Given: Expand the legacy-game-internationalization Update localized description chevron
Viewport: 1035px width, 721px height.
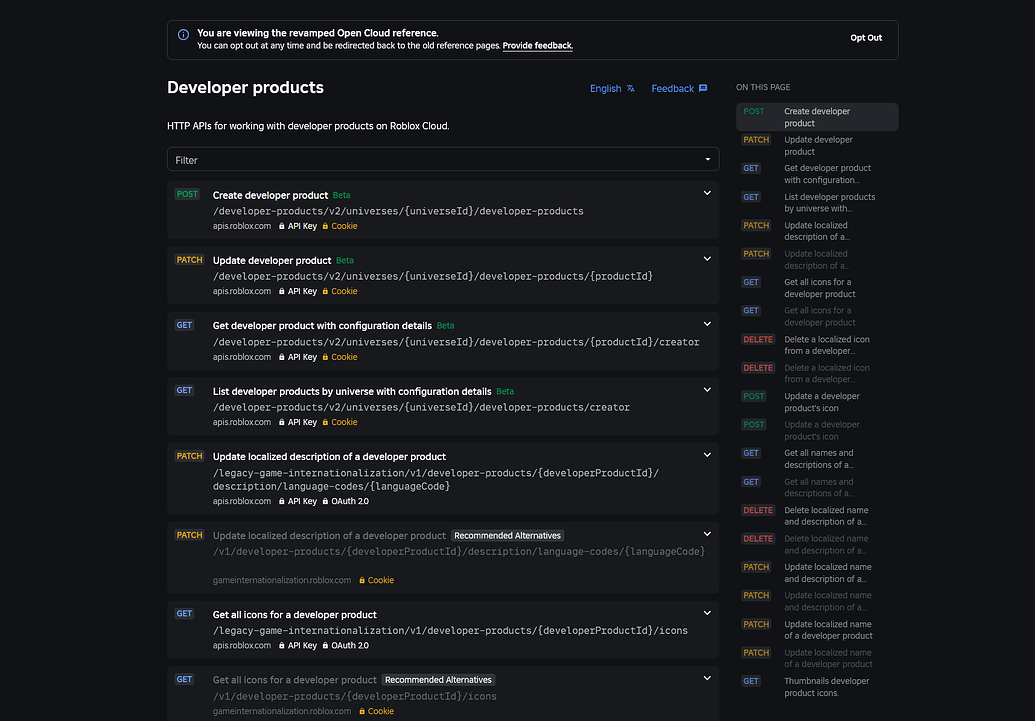Looking at the screenshot, I should pyautogui.click(x=707, y=455).
